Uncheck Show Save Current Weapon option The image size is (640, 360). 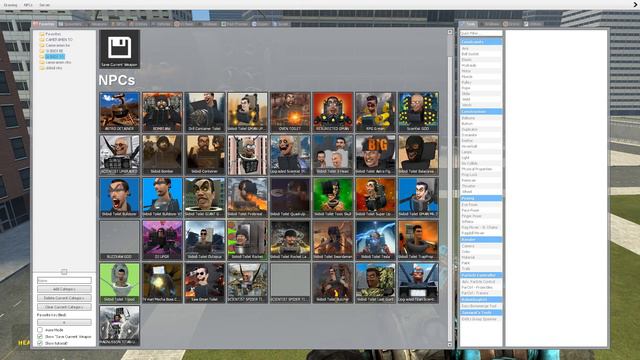[x=40, y=337]
